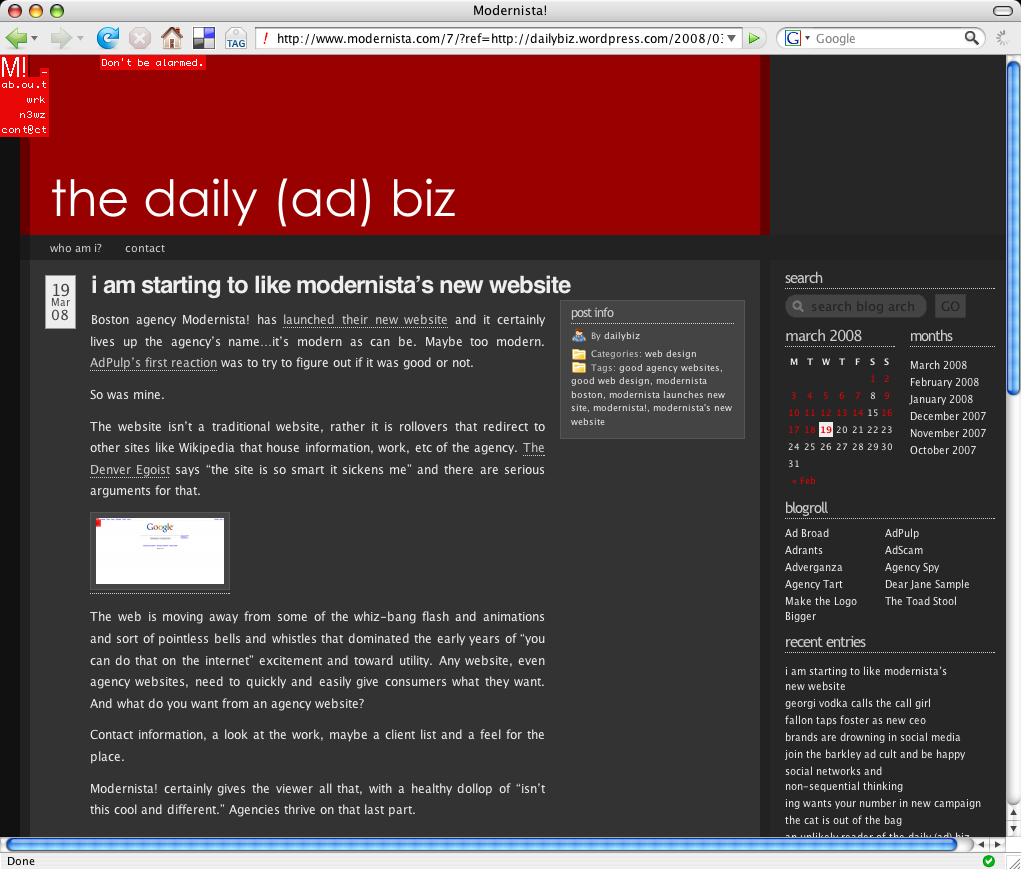Open the Google screenshot thumbnail
The width and height of the screenshot is (1021, 870).
point(160,551)
